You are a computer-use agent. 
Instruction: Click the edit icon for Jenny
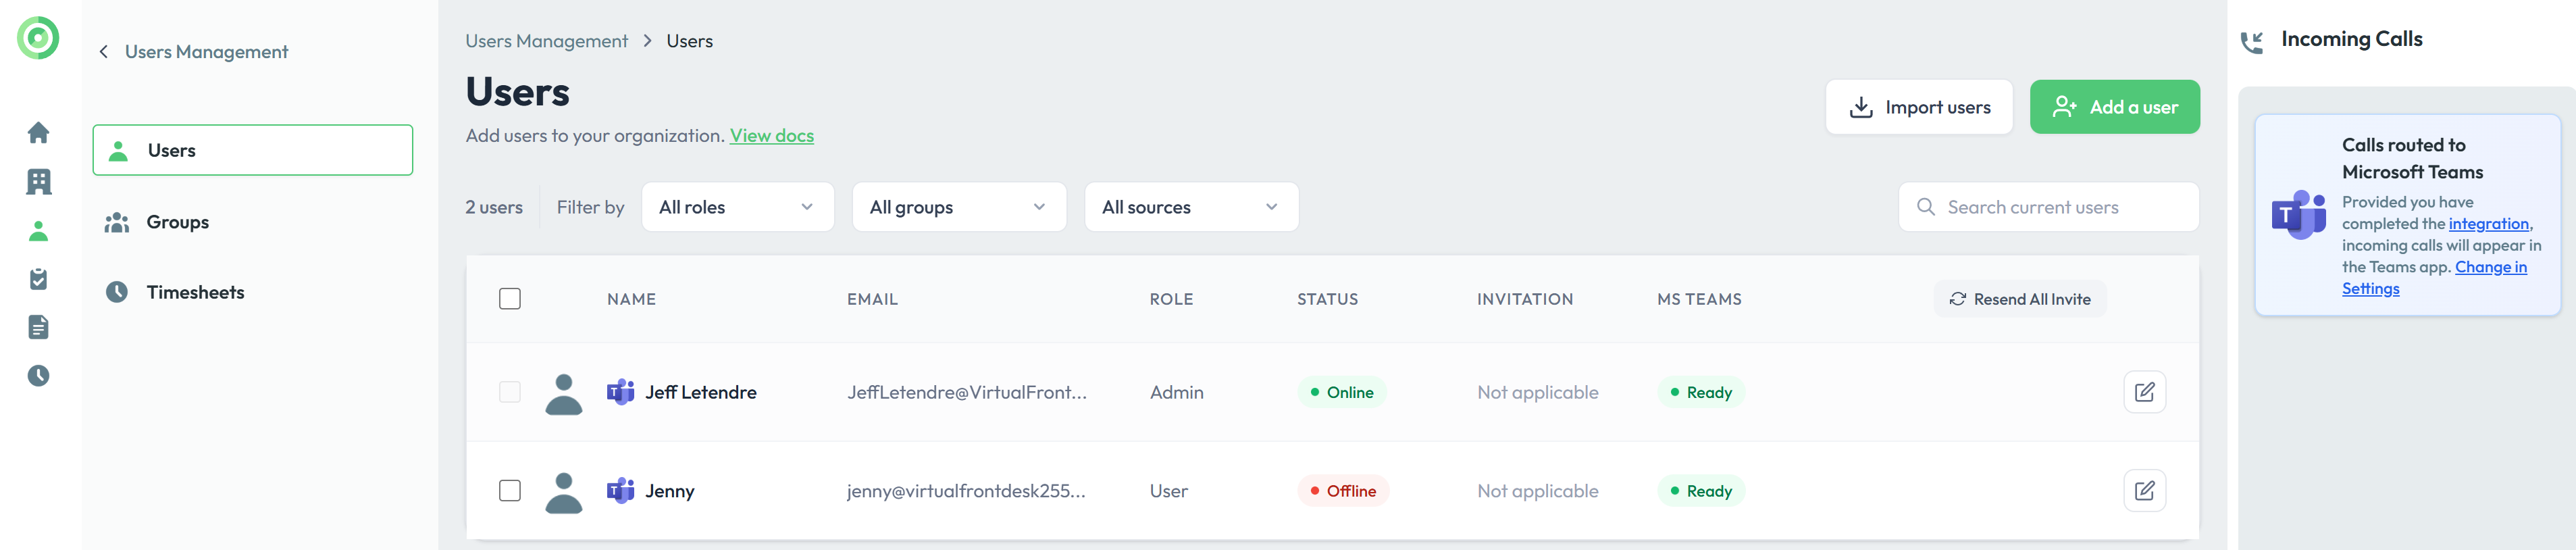point(2144,491)
